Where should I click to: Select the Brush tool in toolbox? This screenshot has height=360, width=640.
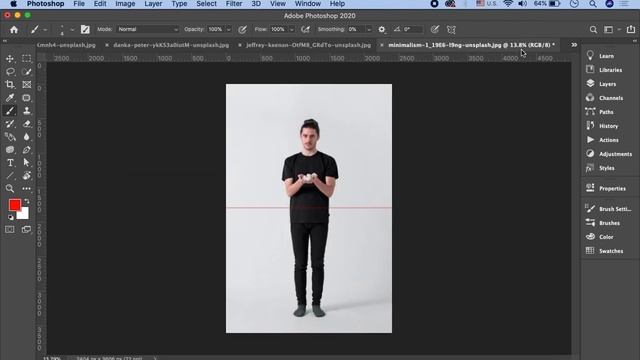pos(10,111)
